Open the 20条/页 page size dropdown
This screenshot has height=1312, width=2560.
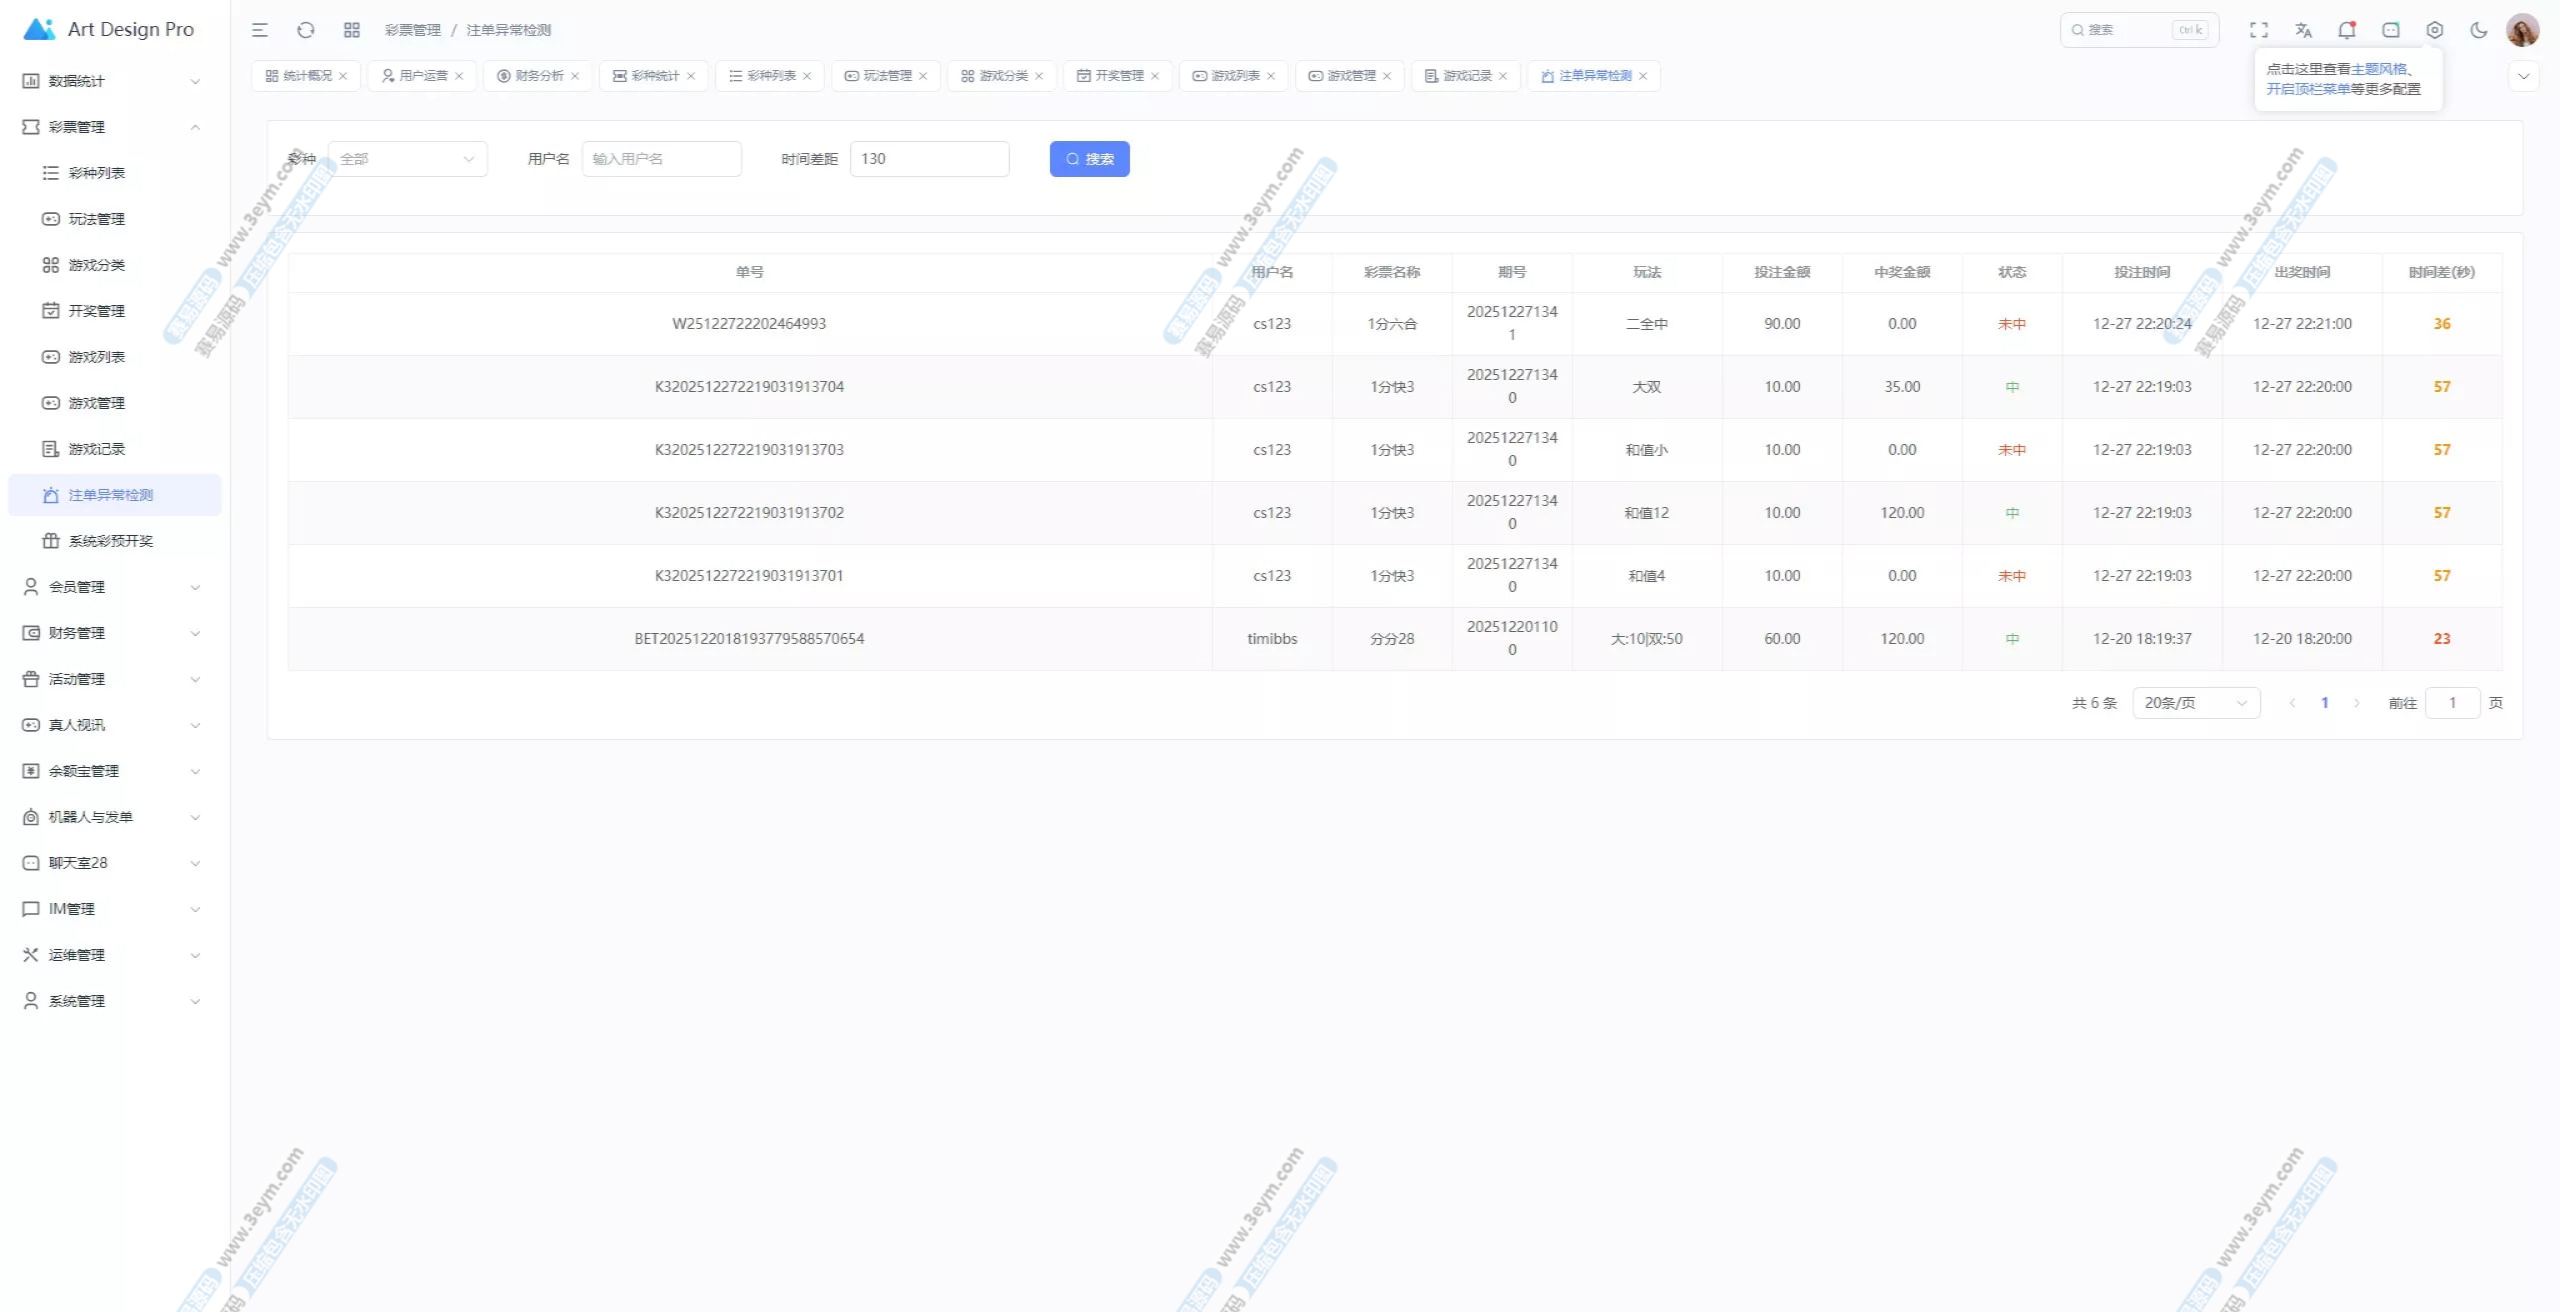pos(2195,703)
